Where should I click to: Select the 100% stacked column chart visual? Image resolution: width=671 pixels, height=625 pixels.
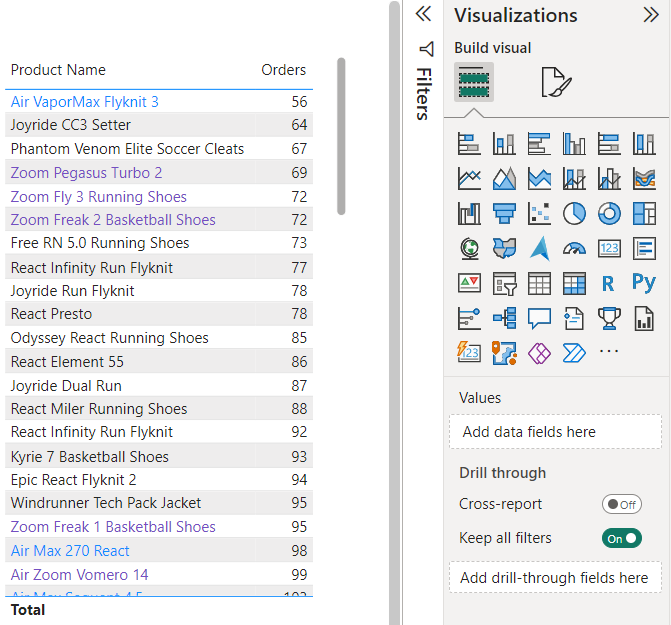click(644, 143)
